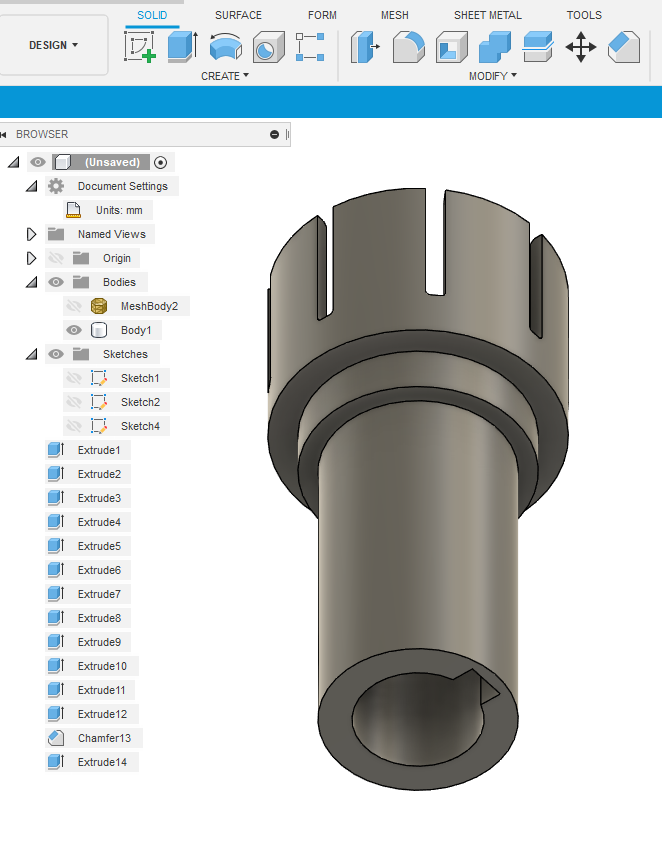Switch to the SURFACE tab

[x=238, y=15]
